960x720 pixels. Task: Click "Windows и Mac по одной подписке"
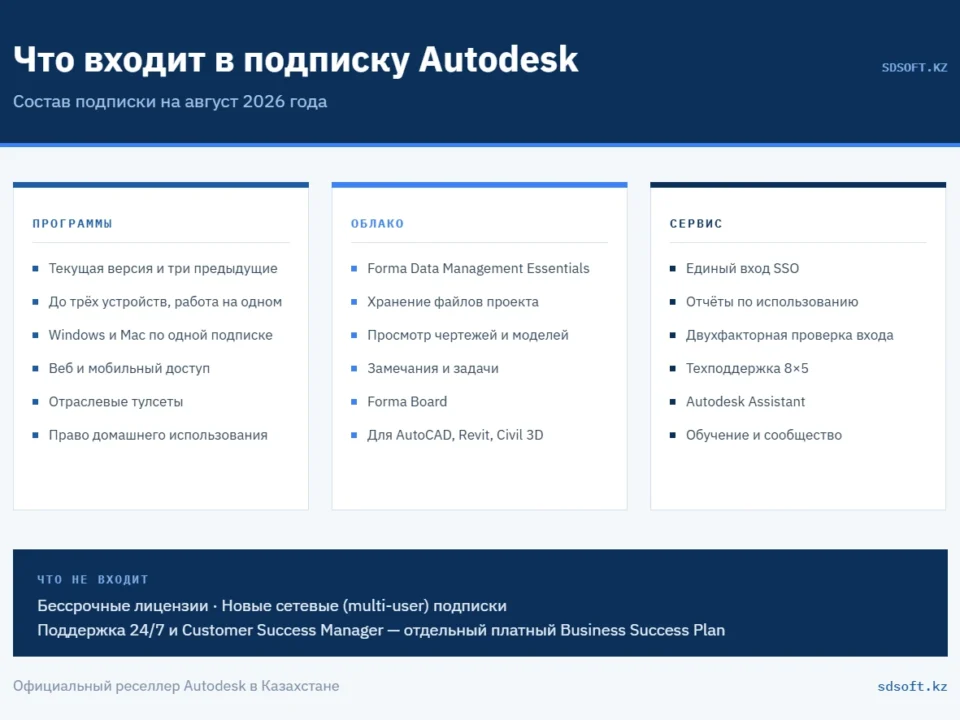[x=160, y=335]
